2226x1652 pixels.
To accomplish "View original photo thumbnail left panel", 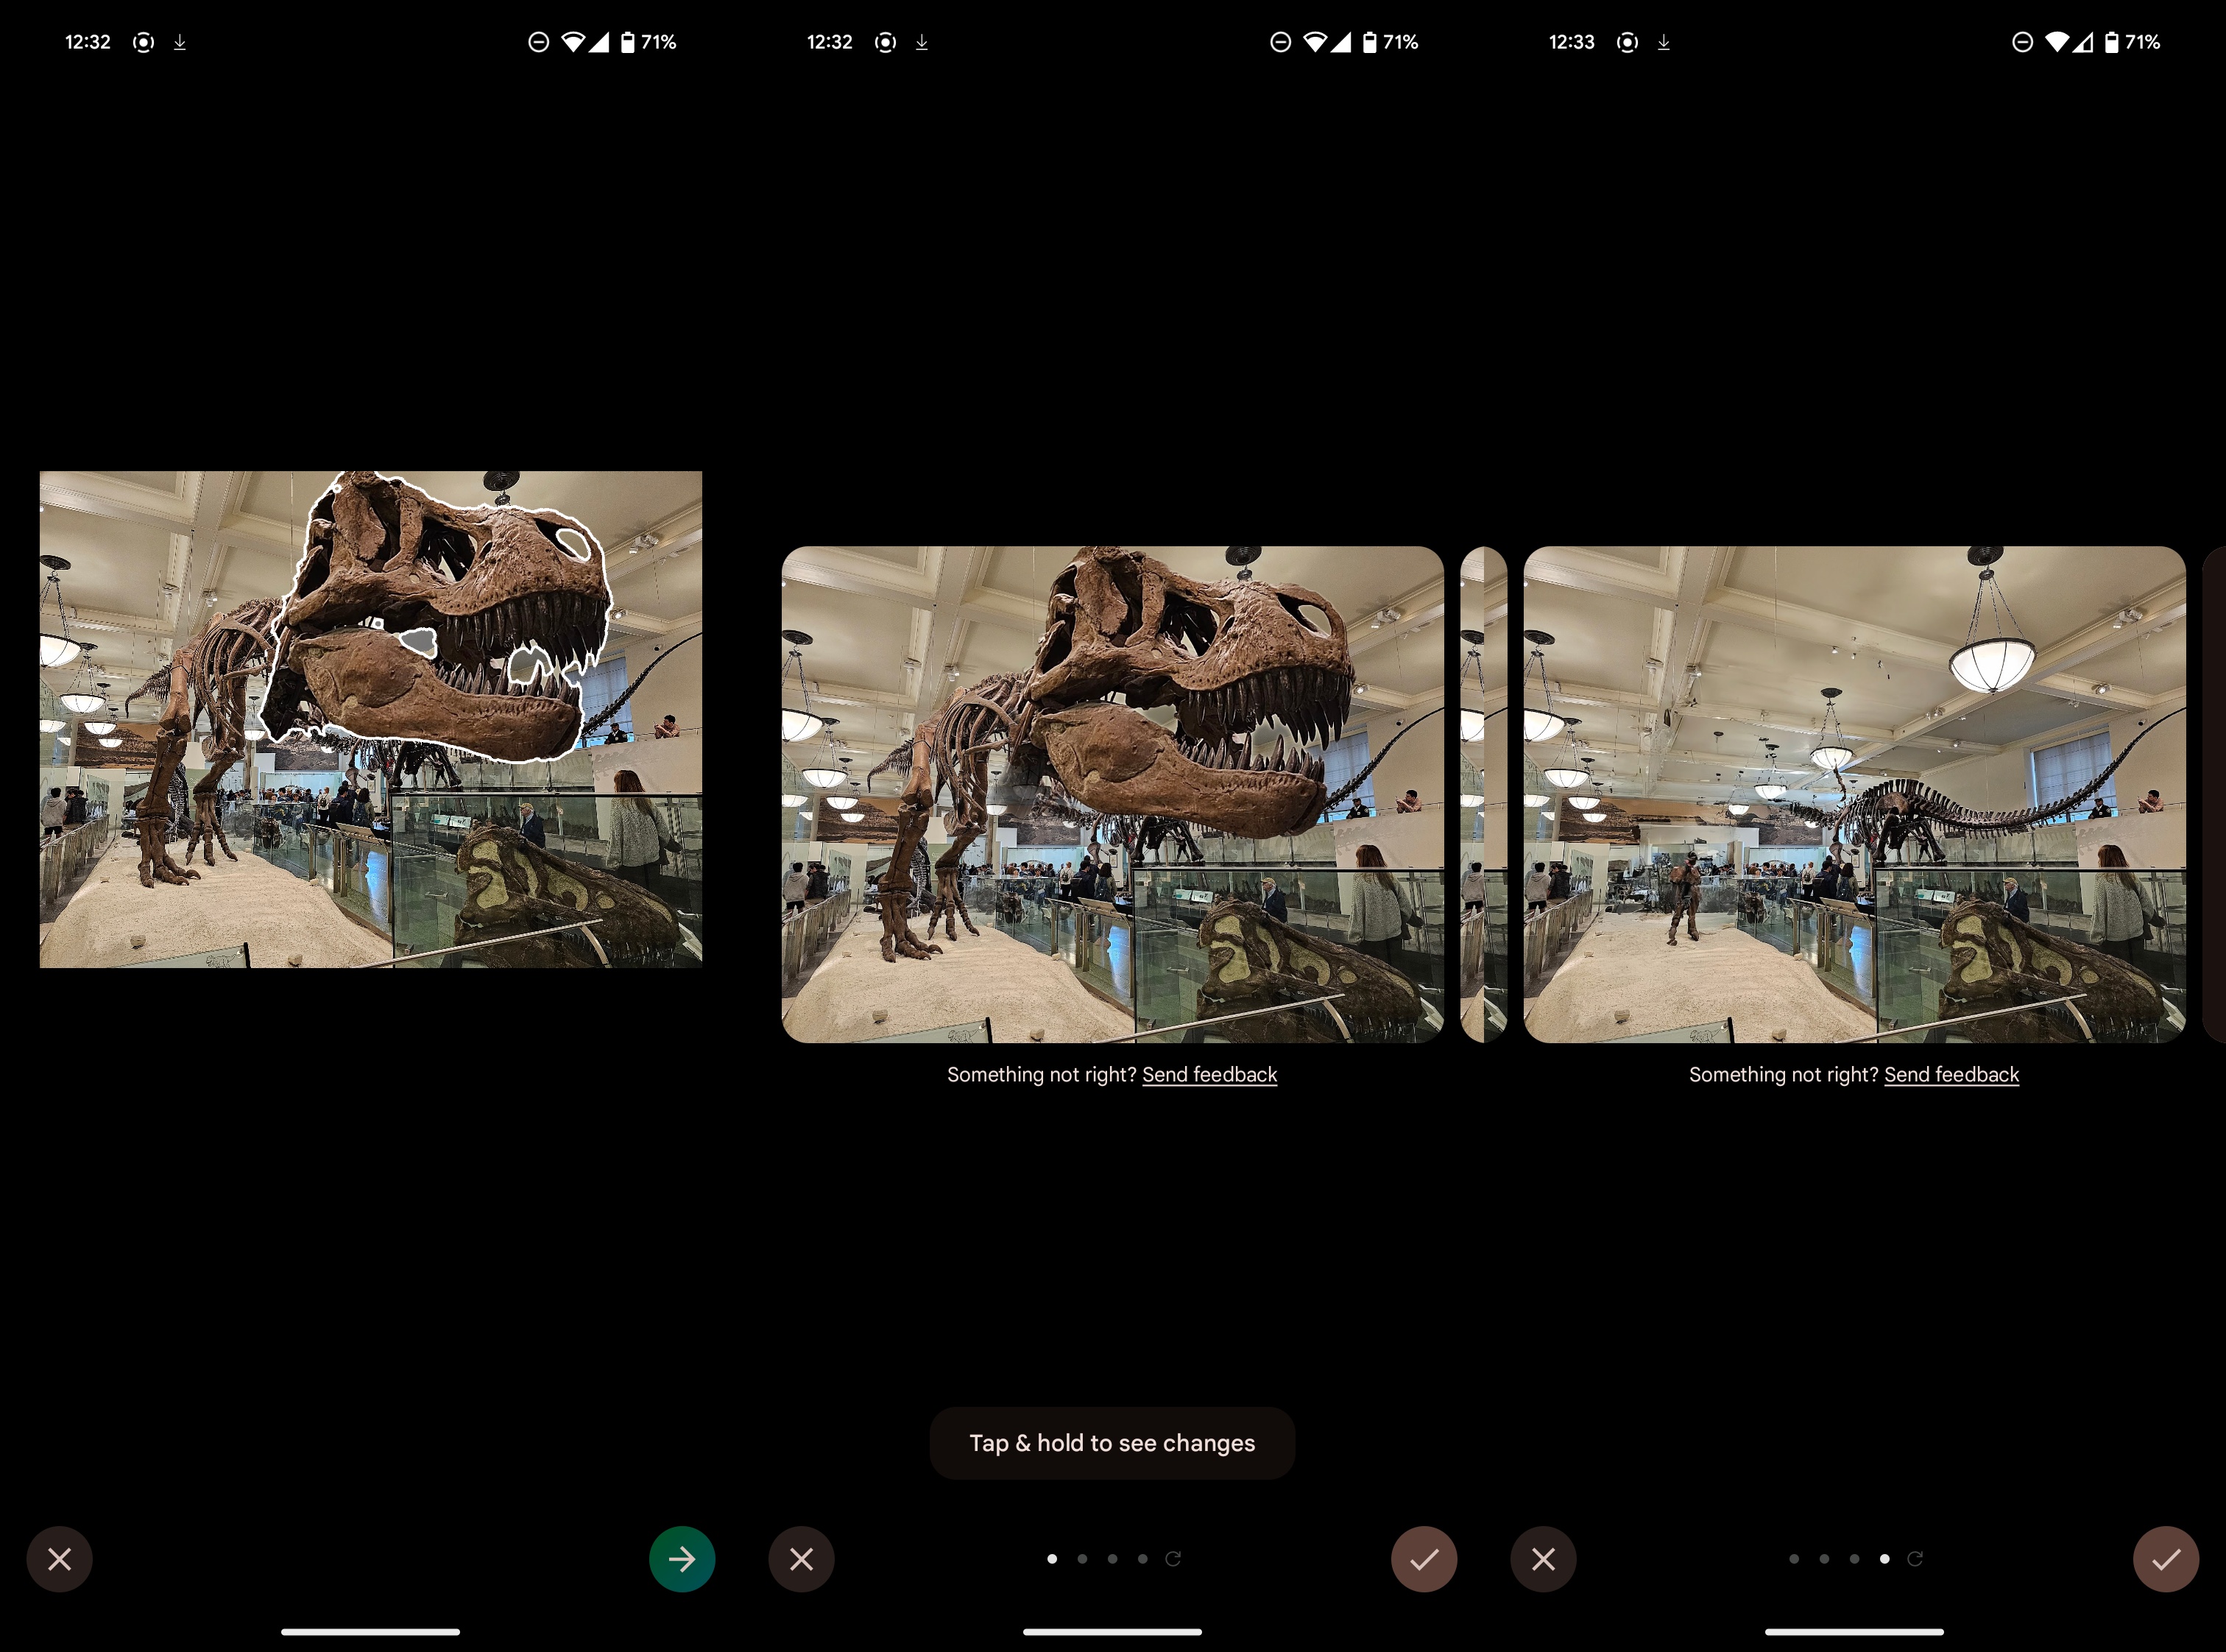I will tap(370, 717).
